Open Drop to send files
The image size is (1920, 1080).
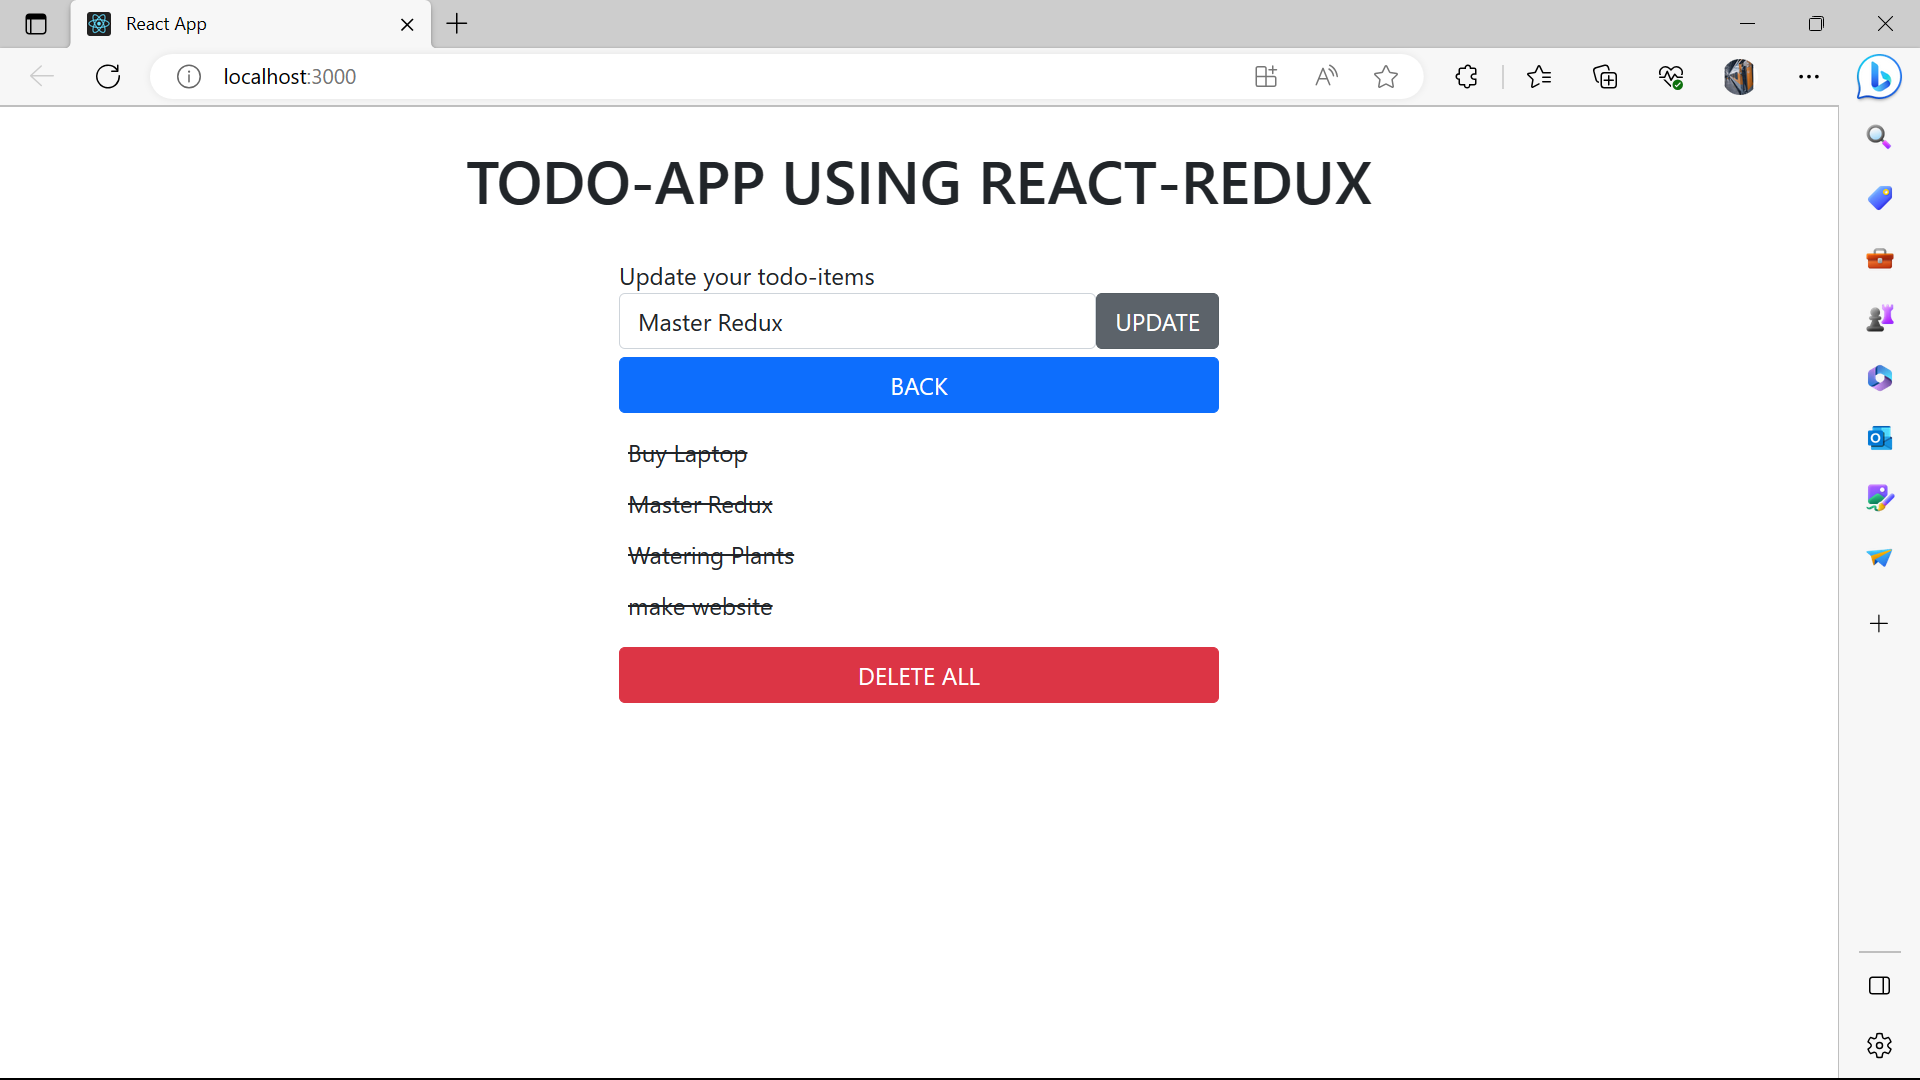click(1880, 557)
